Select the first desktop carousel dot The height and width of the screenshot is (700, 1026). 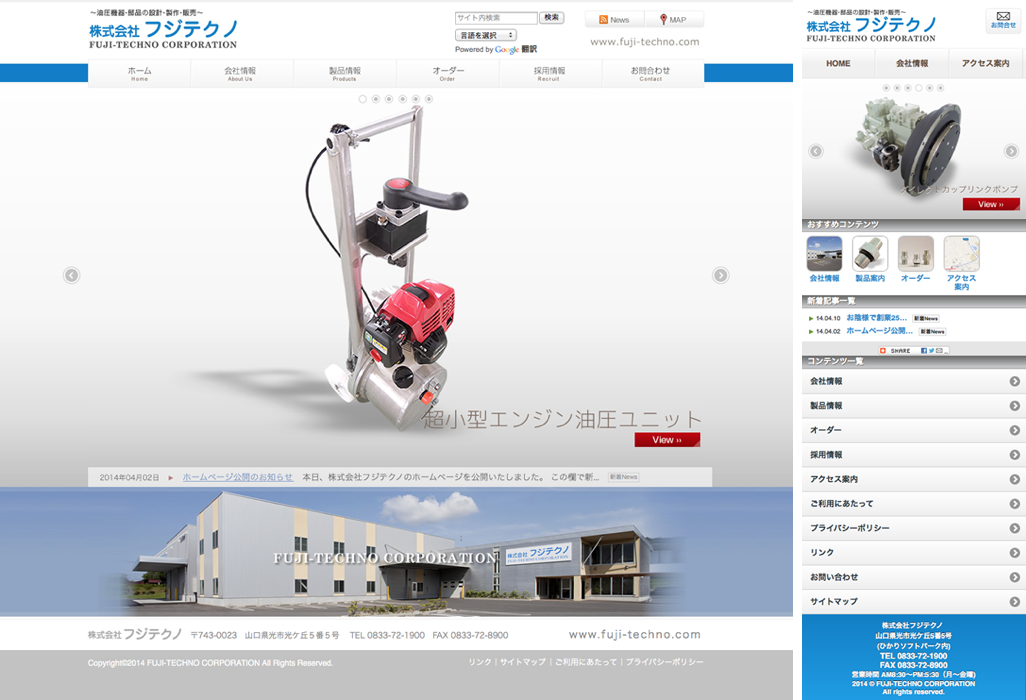click(x=363, y=99)
